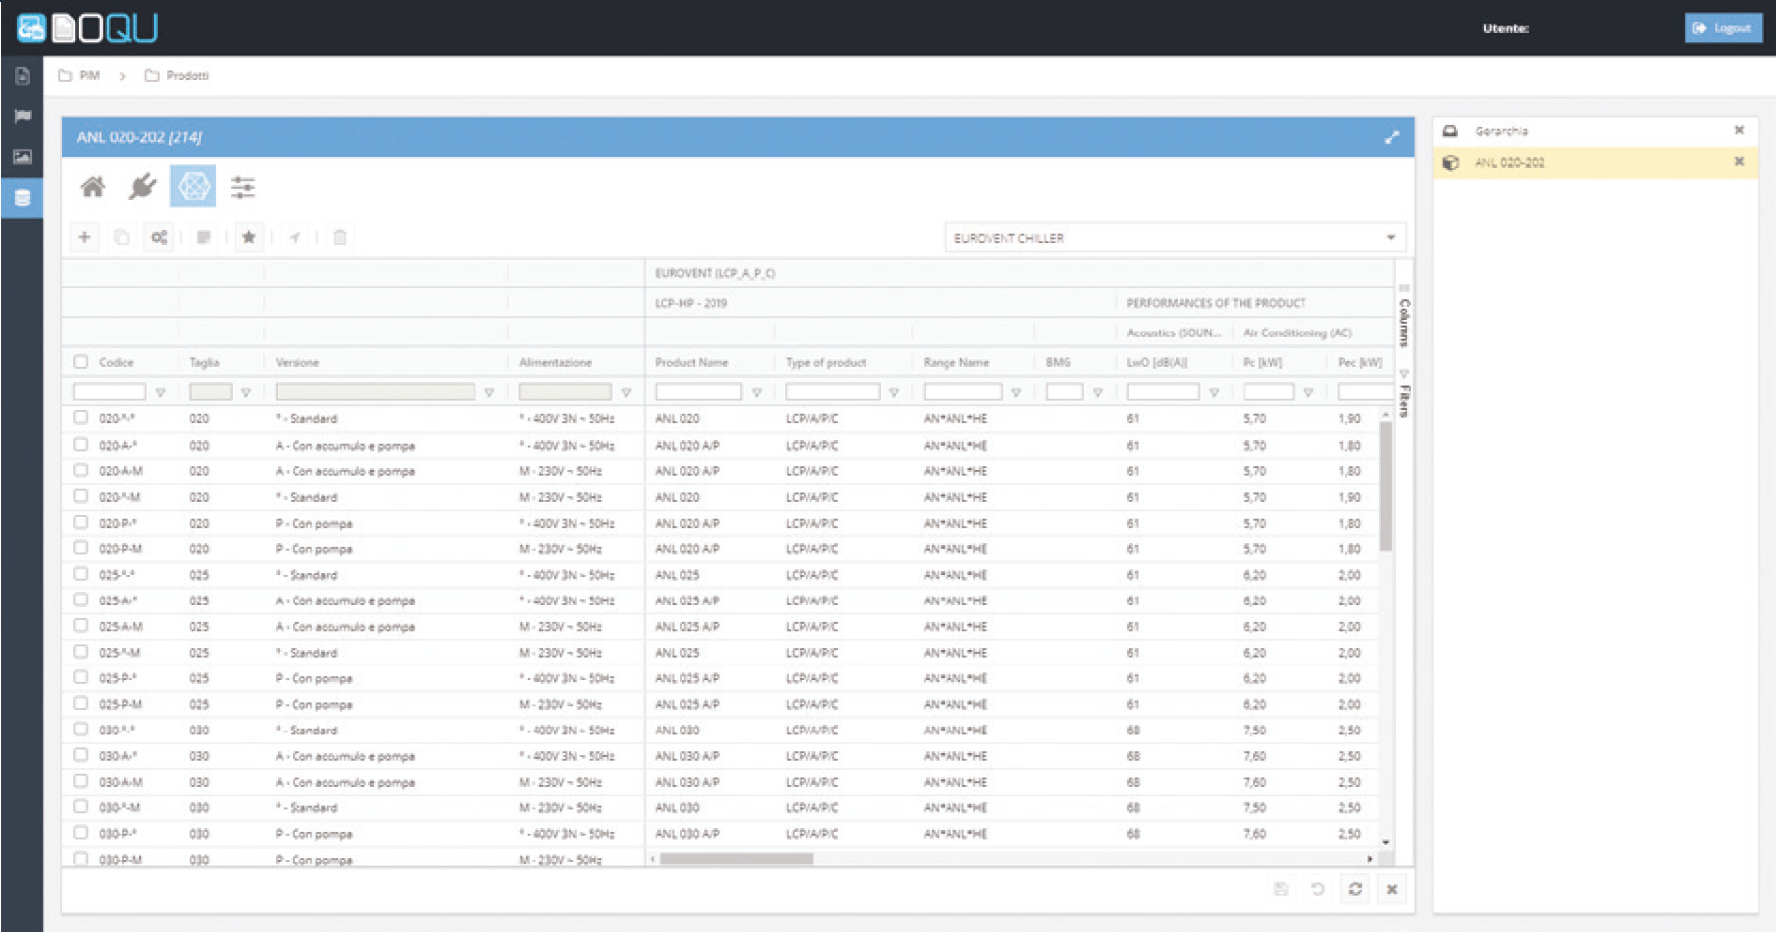Viewport: 1776px width, 934px height.
Task: Click the refresh icon at bottom
Action: click(x=1355, y=889)
